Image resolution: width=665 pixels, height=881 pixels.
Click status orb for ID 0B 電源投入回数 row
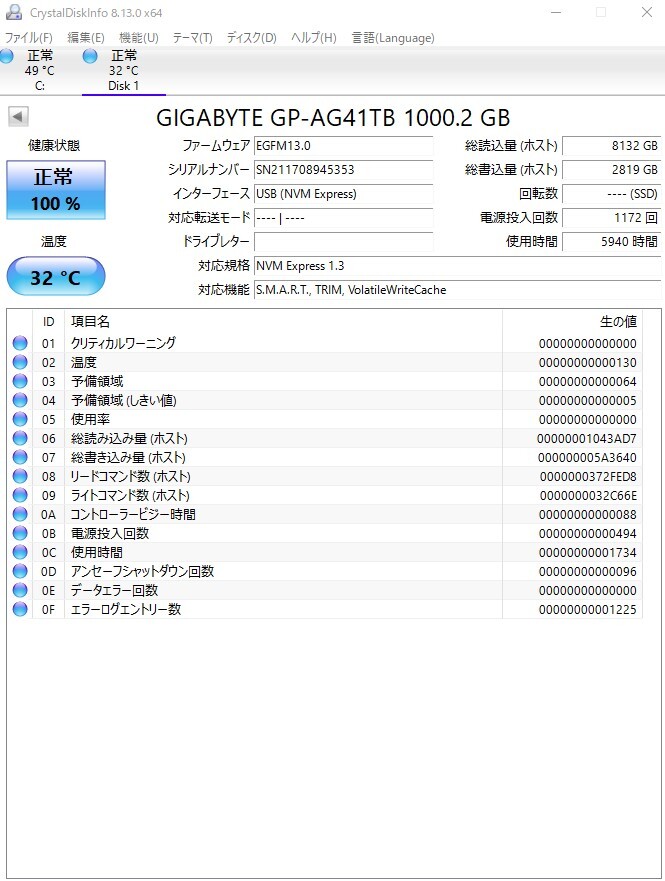[x=20, y=533]
